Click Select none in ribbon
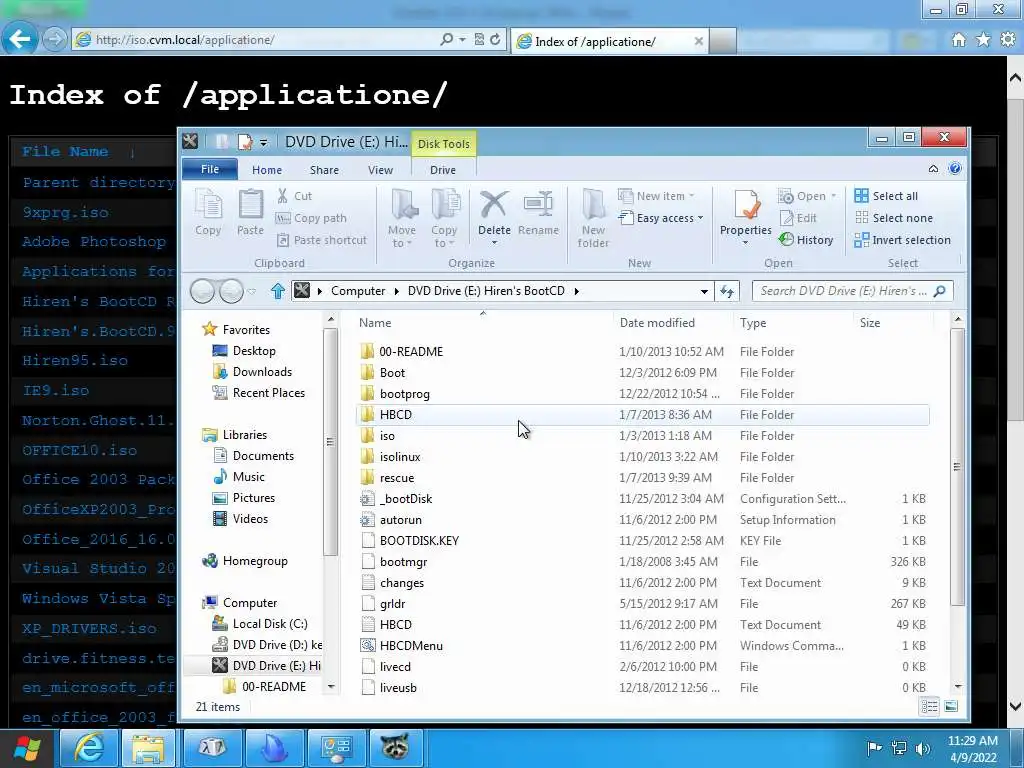Image resolution: width=1024 pixels, height=768 pixels. click(x=893, y=218)
